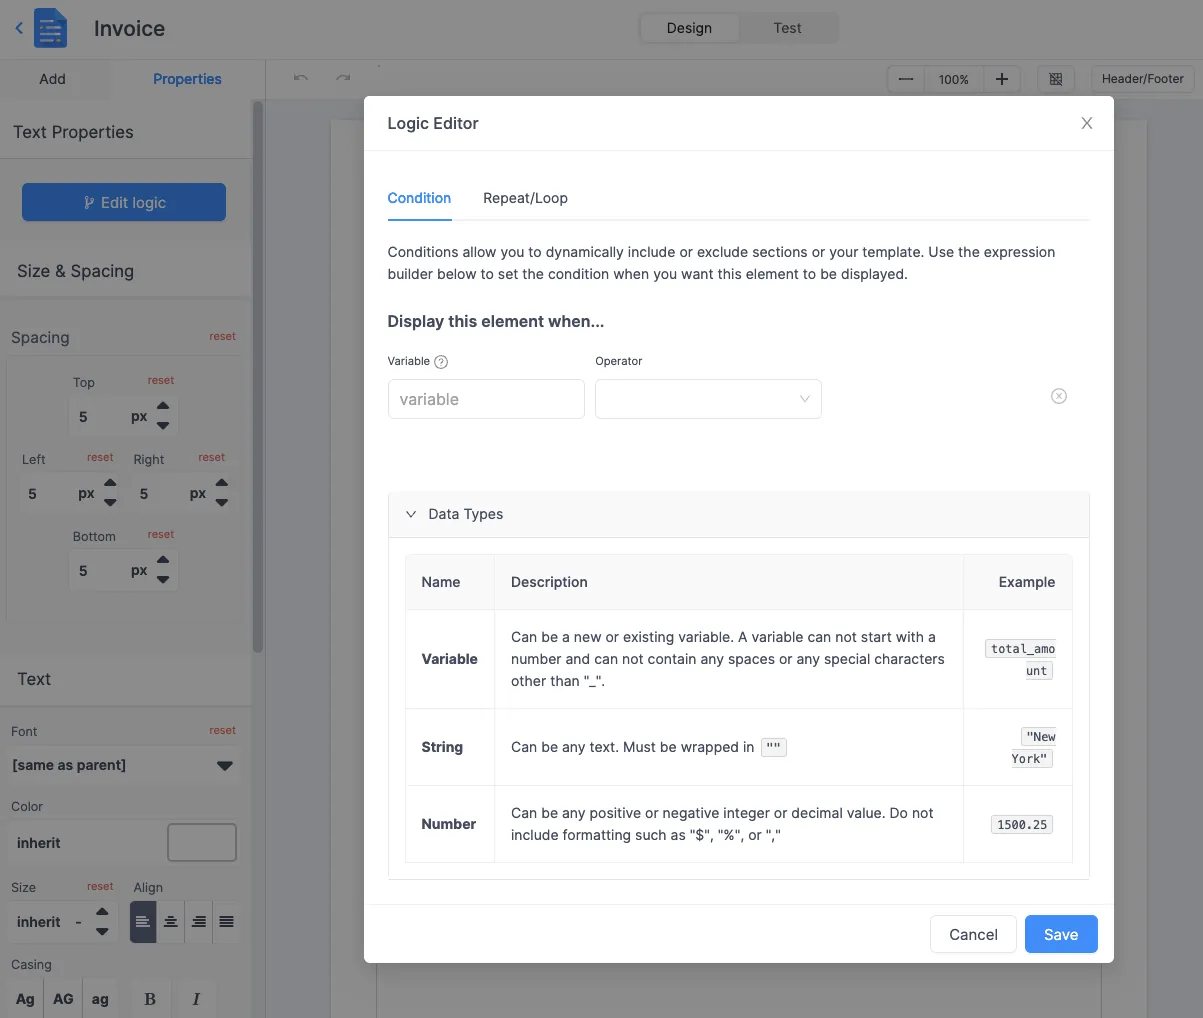Screen dimensions: 1203x1018
Task: Zoom out with the minus icon
Action: (906, 79)
